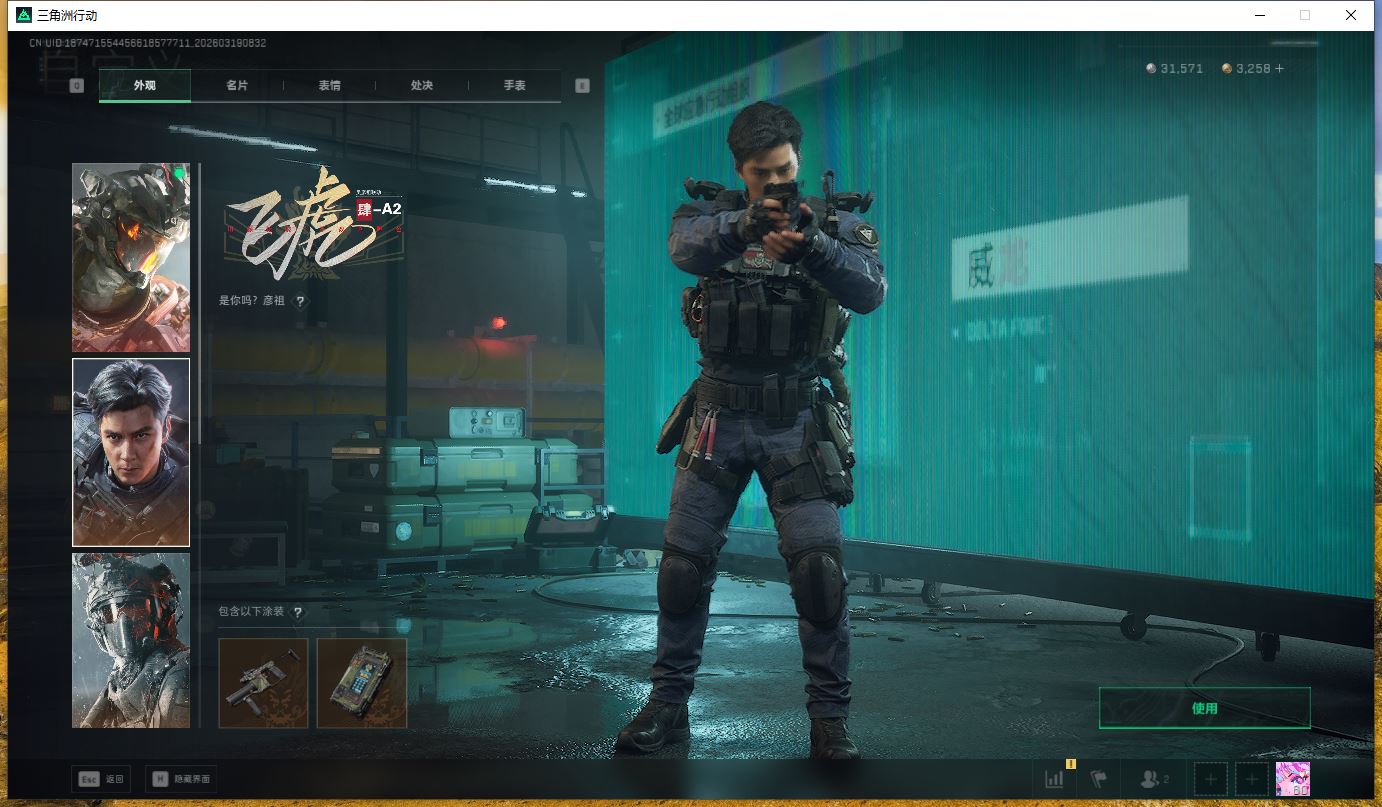Click the plus next to 3,258 currency
This screenshot has width=1382, height=807.
(x=1278, y=68)
